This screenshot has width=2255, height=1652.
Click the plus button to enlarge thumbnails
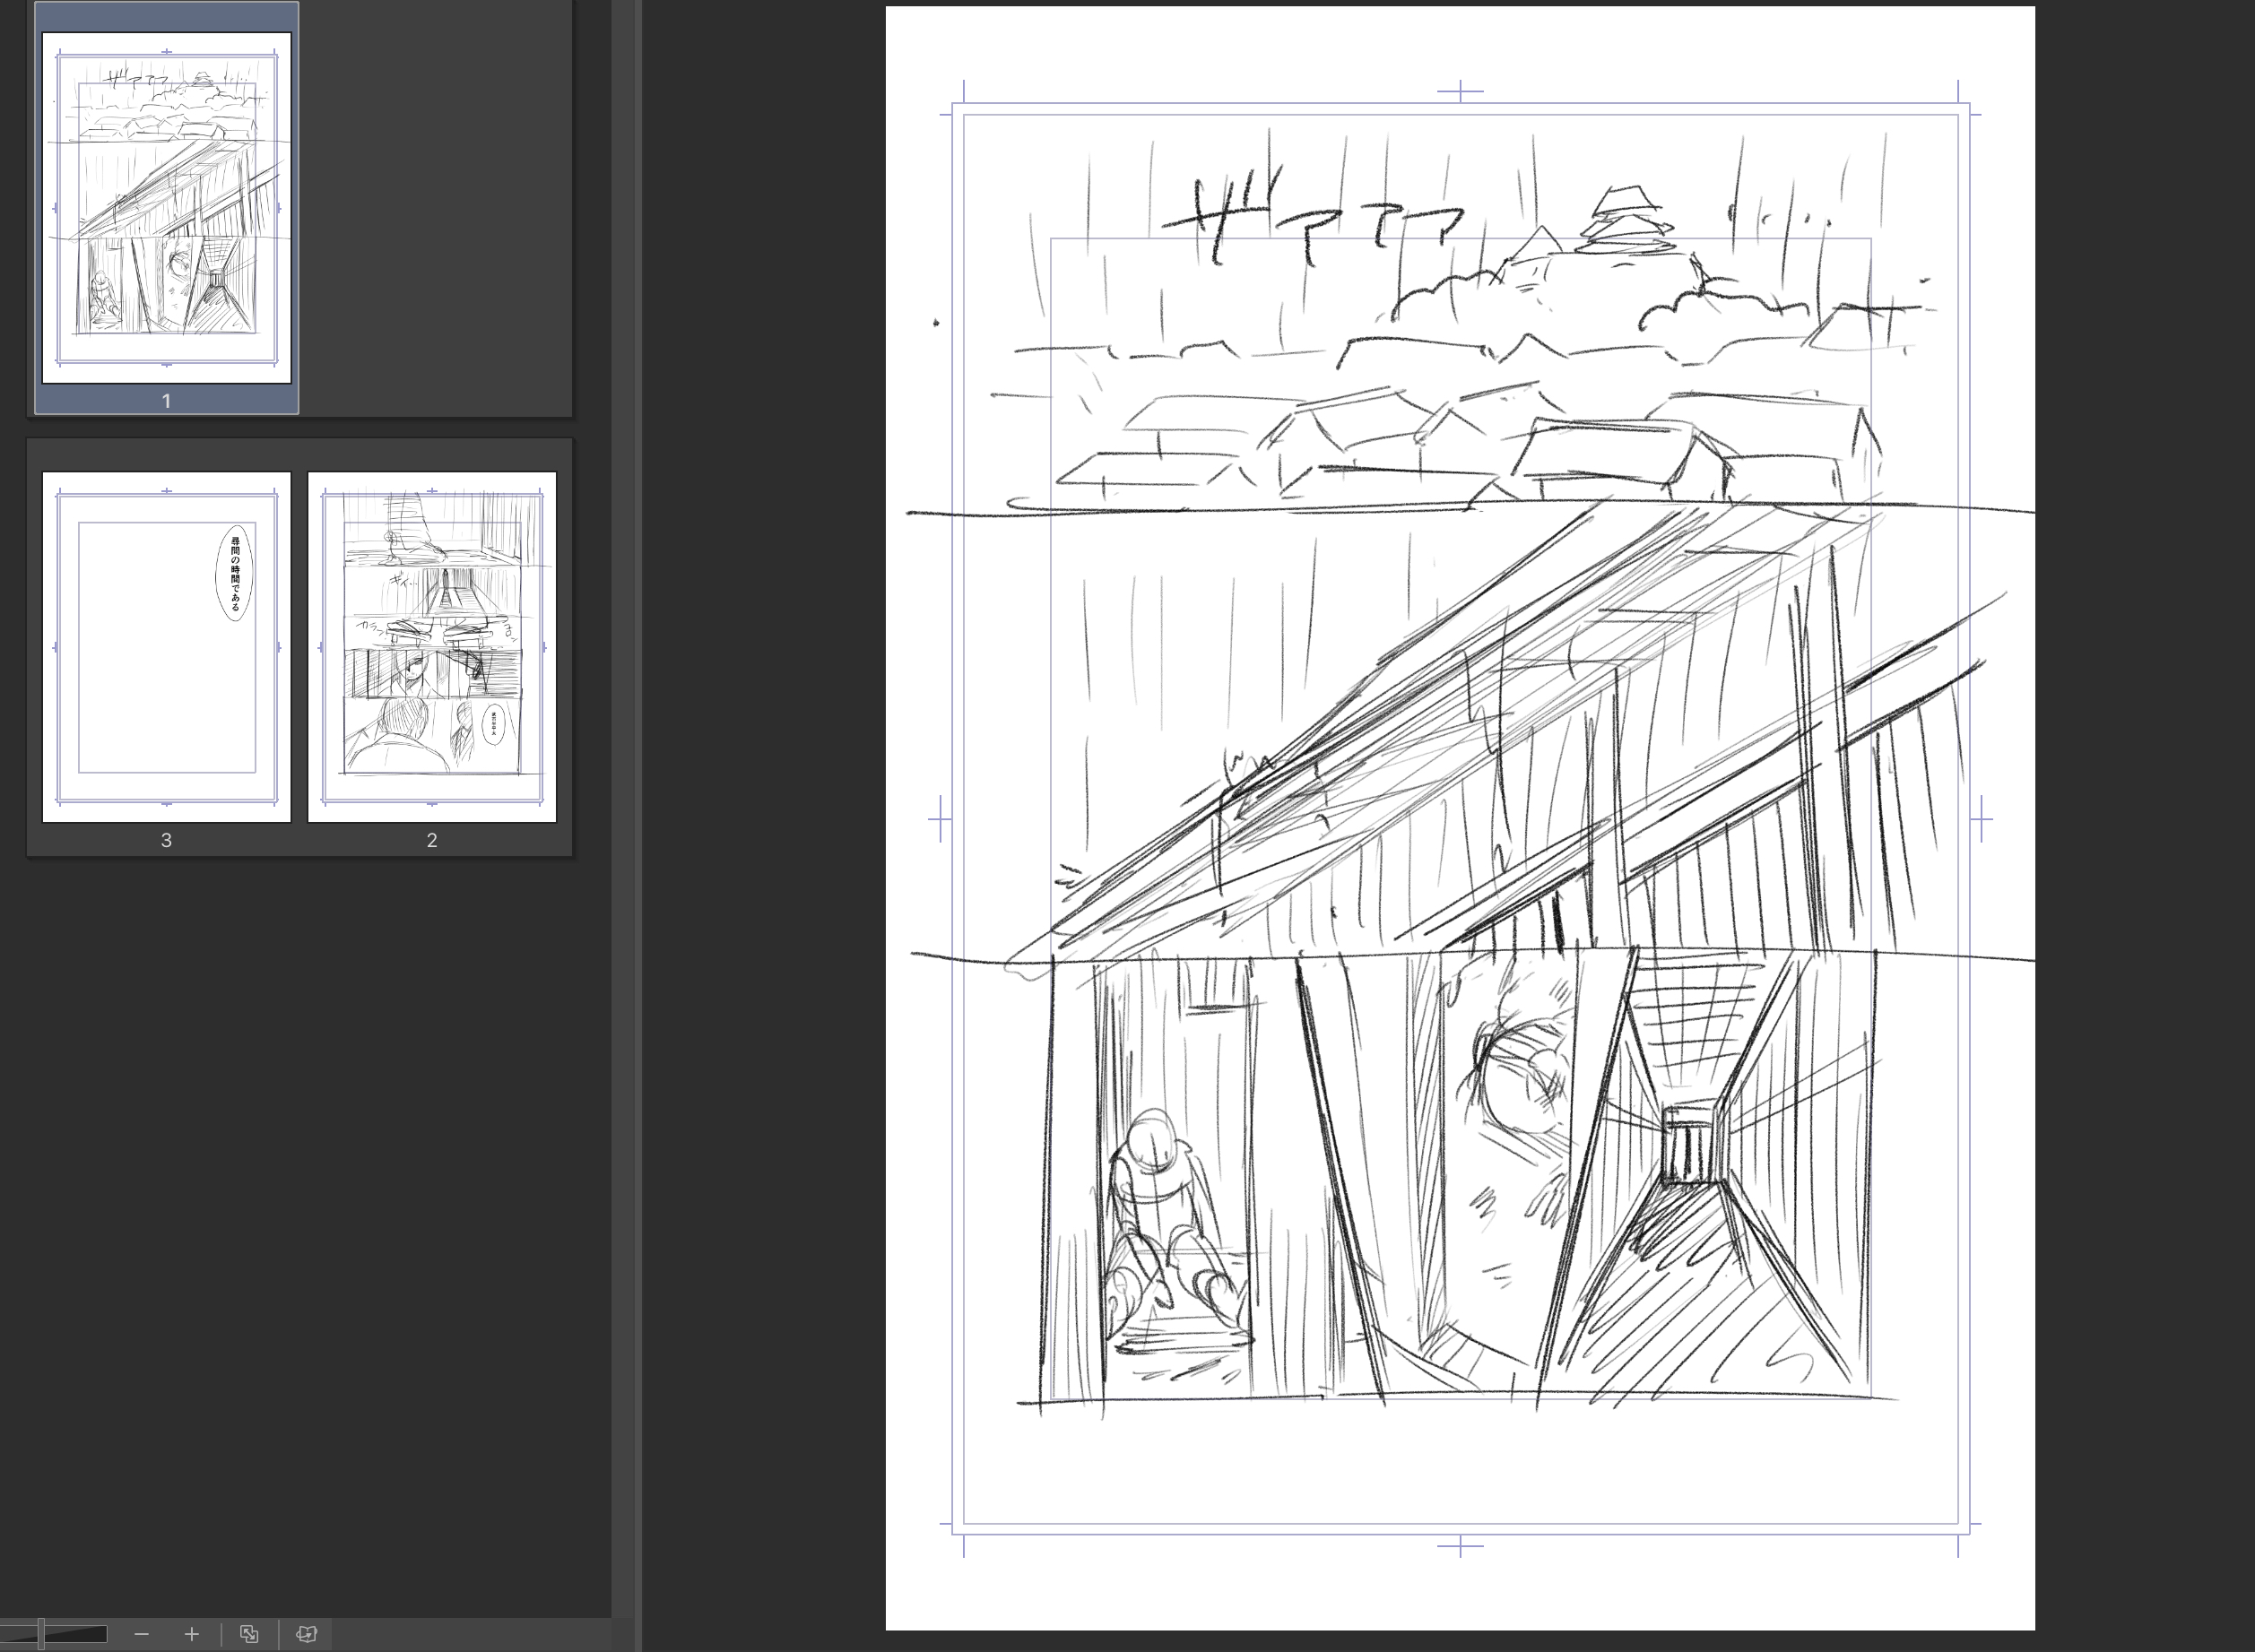191,1634
